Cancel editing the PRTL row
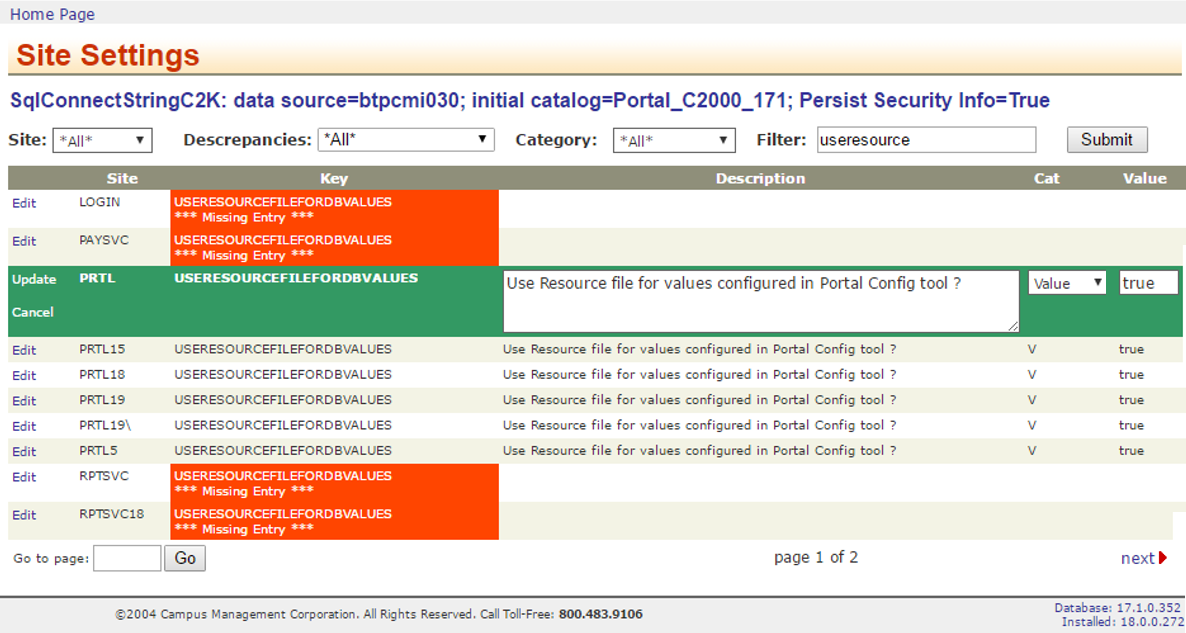Screen dimensions: 1186x633 point(33,312)
